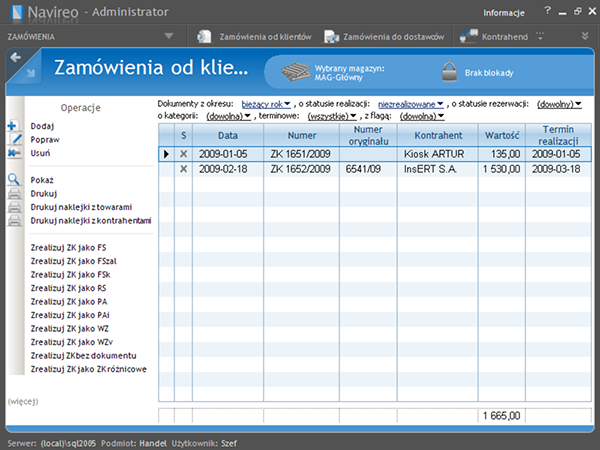Toggle status mark on the InsERT S.A. row
The height and width of the screenshot is (450, 600).
pos(183,169)
